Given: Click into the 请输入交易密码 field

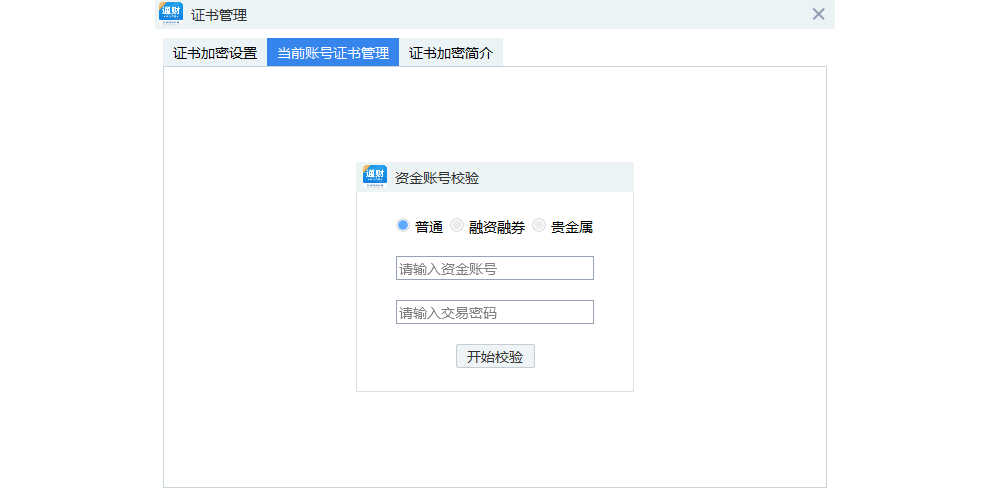Looking at the screenshot, I should [495, 312].
